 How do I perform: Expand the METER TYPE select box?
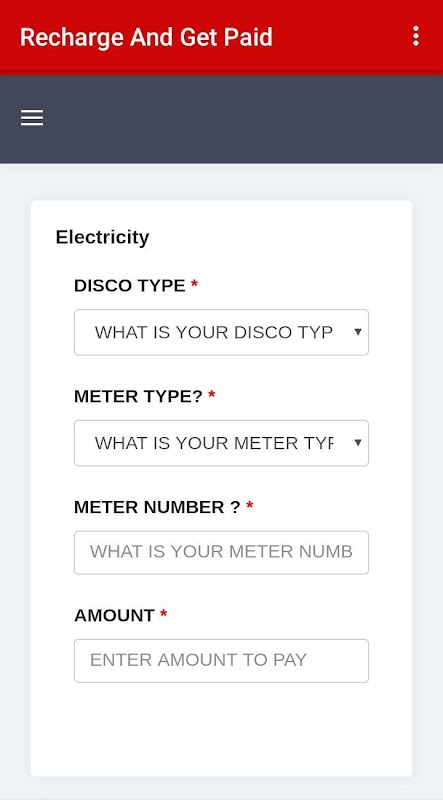[221, 443]
